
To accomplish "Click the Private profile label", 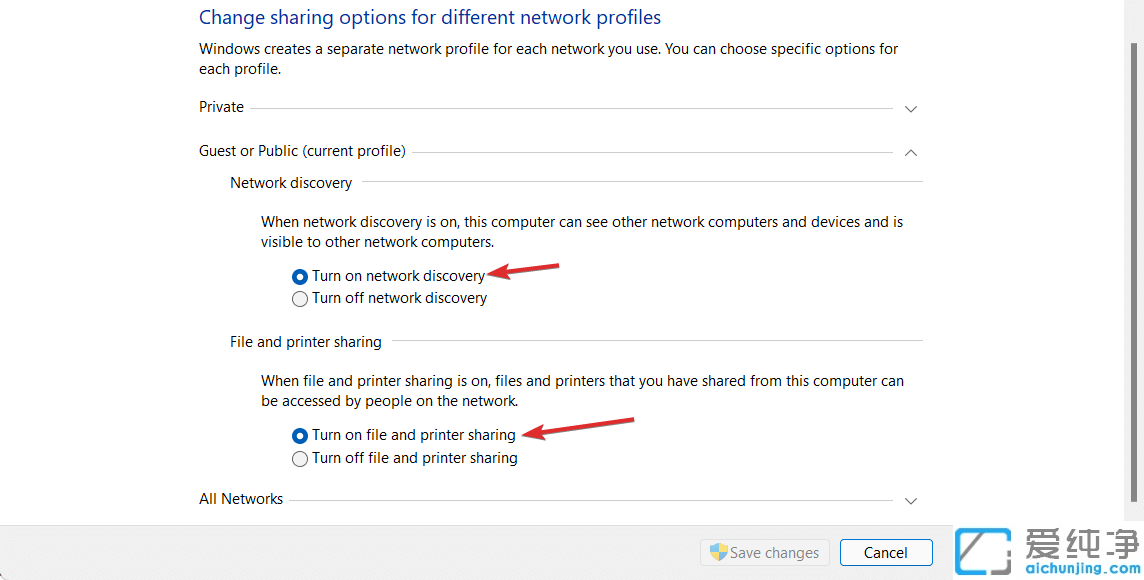I will (x=221, y=107).
